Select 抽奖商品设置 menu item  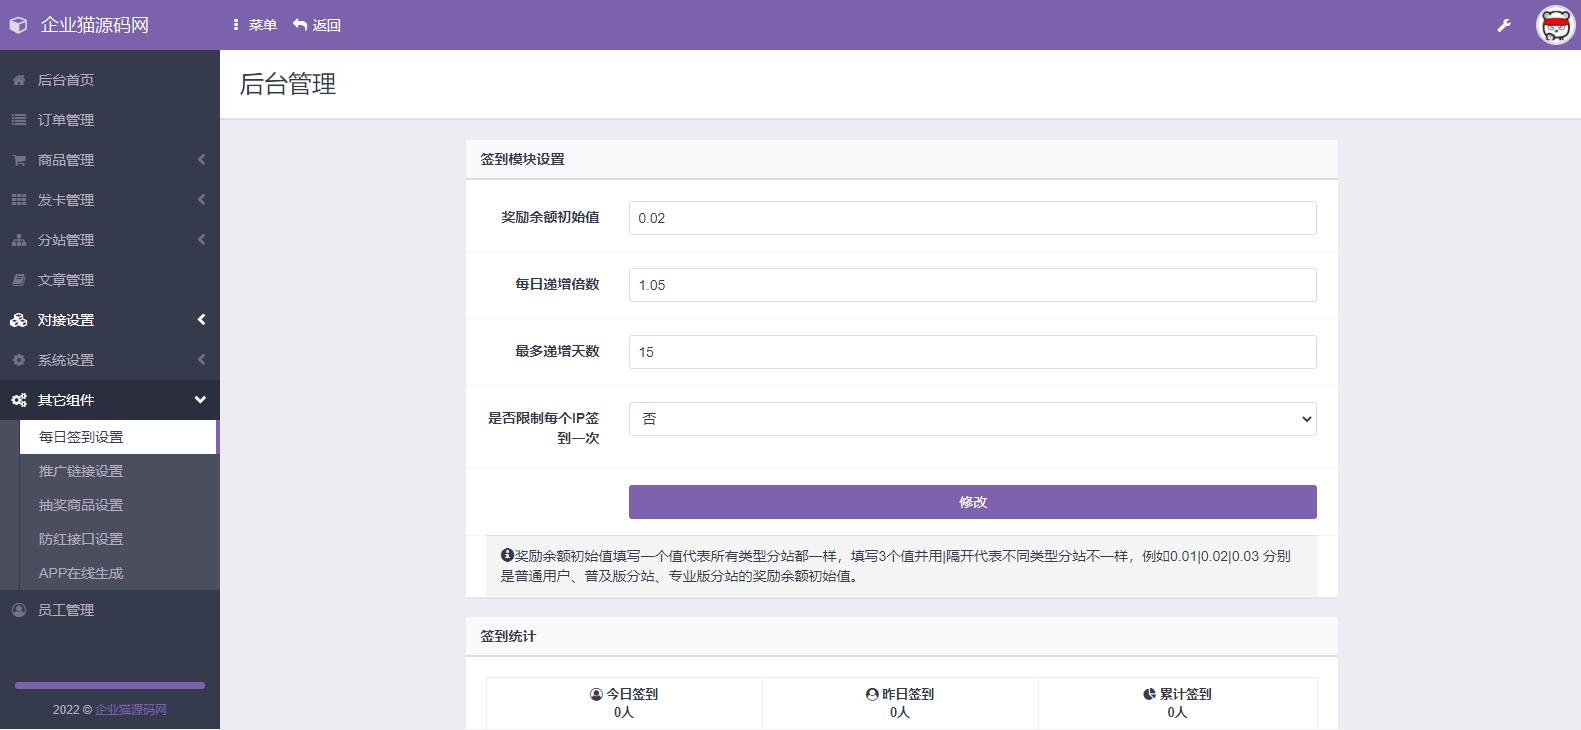[81, 505]
